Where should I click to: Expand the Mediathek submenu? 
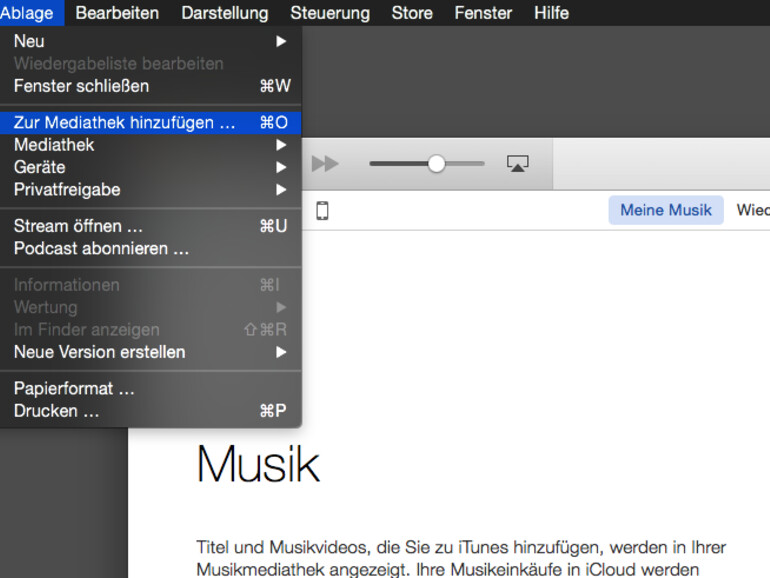pos(150,145)
